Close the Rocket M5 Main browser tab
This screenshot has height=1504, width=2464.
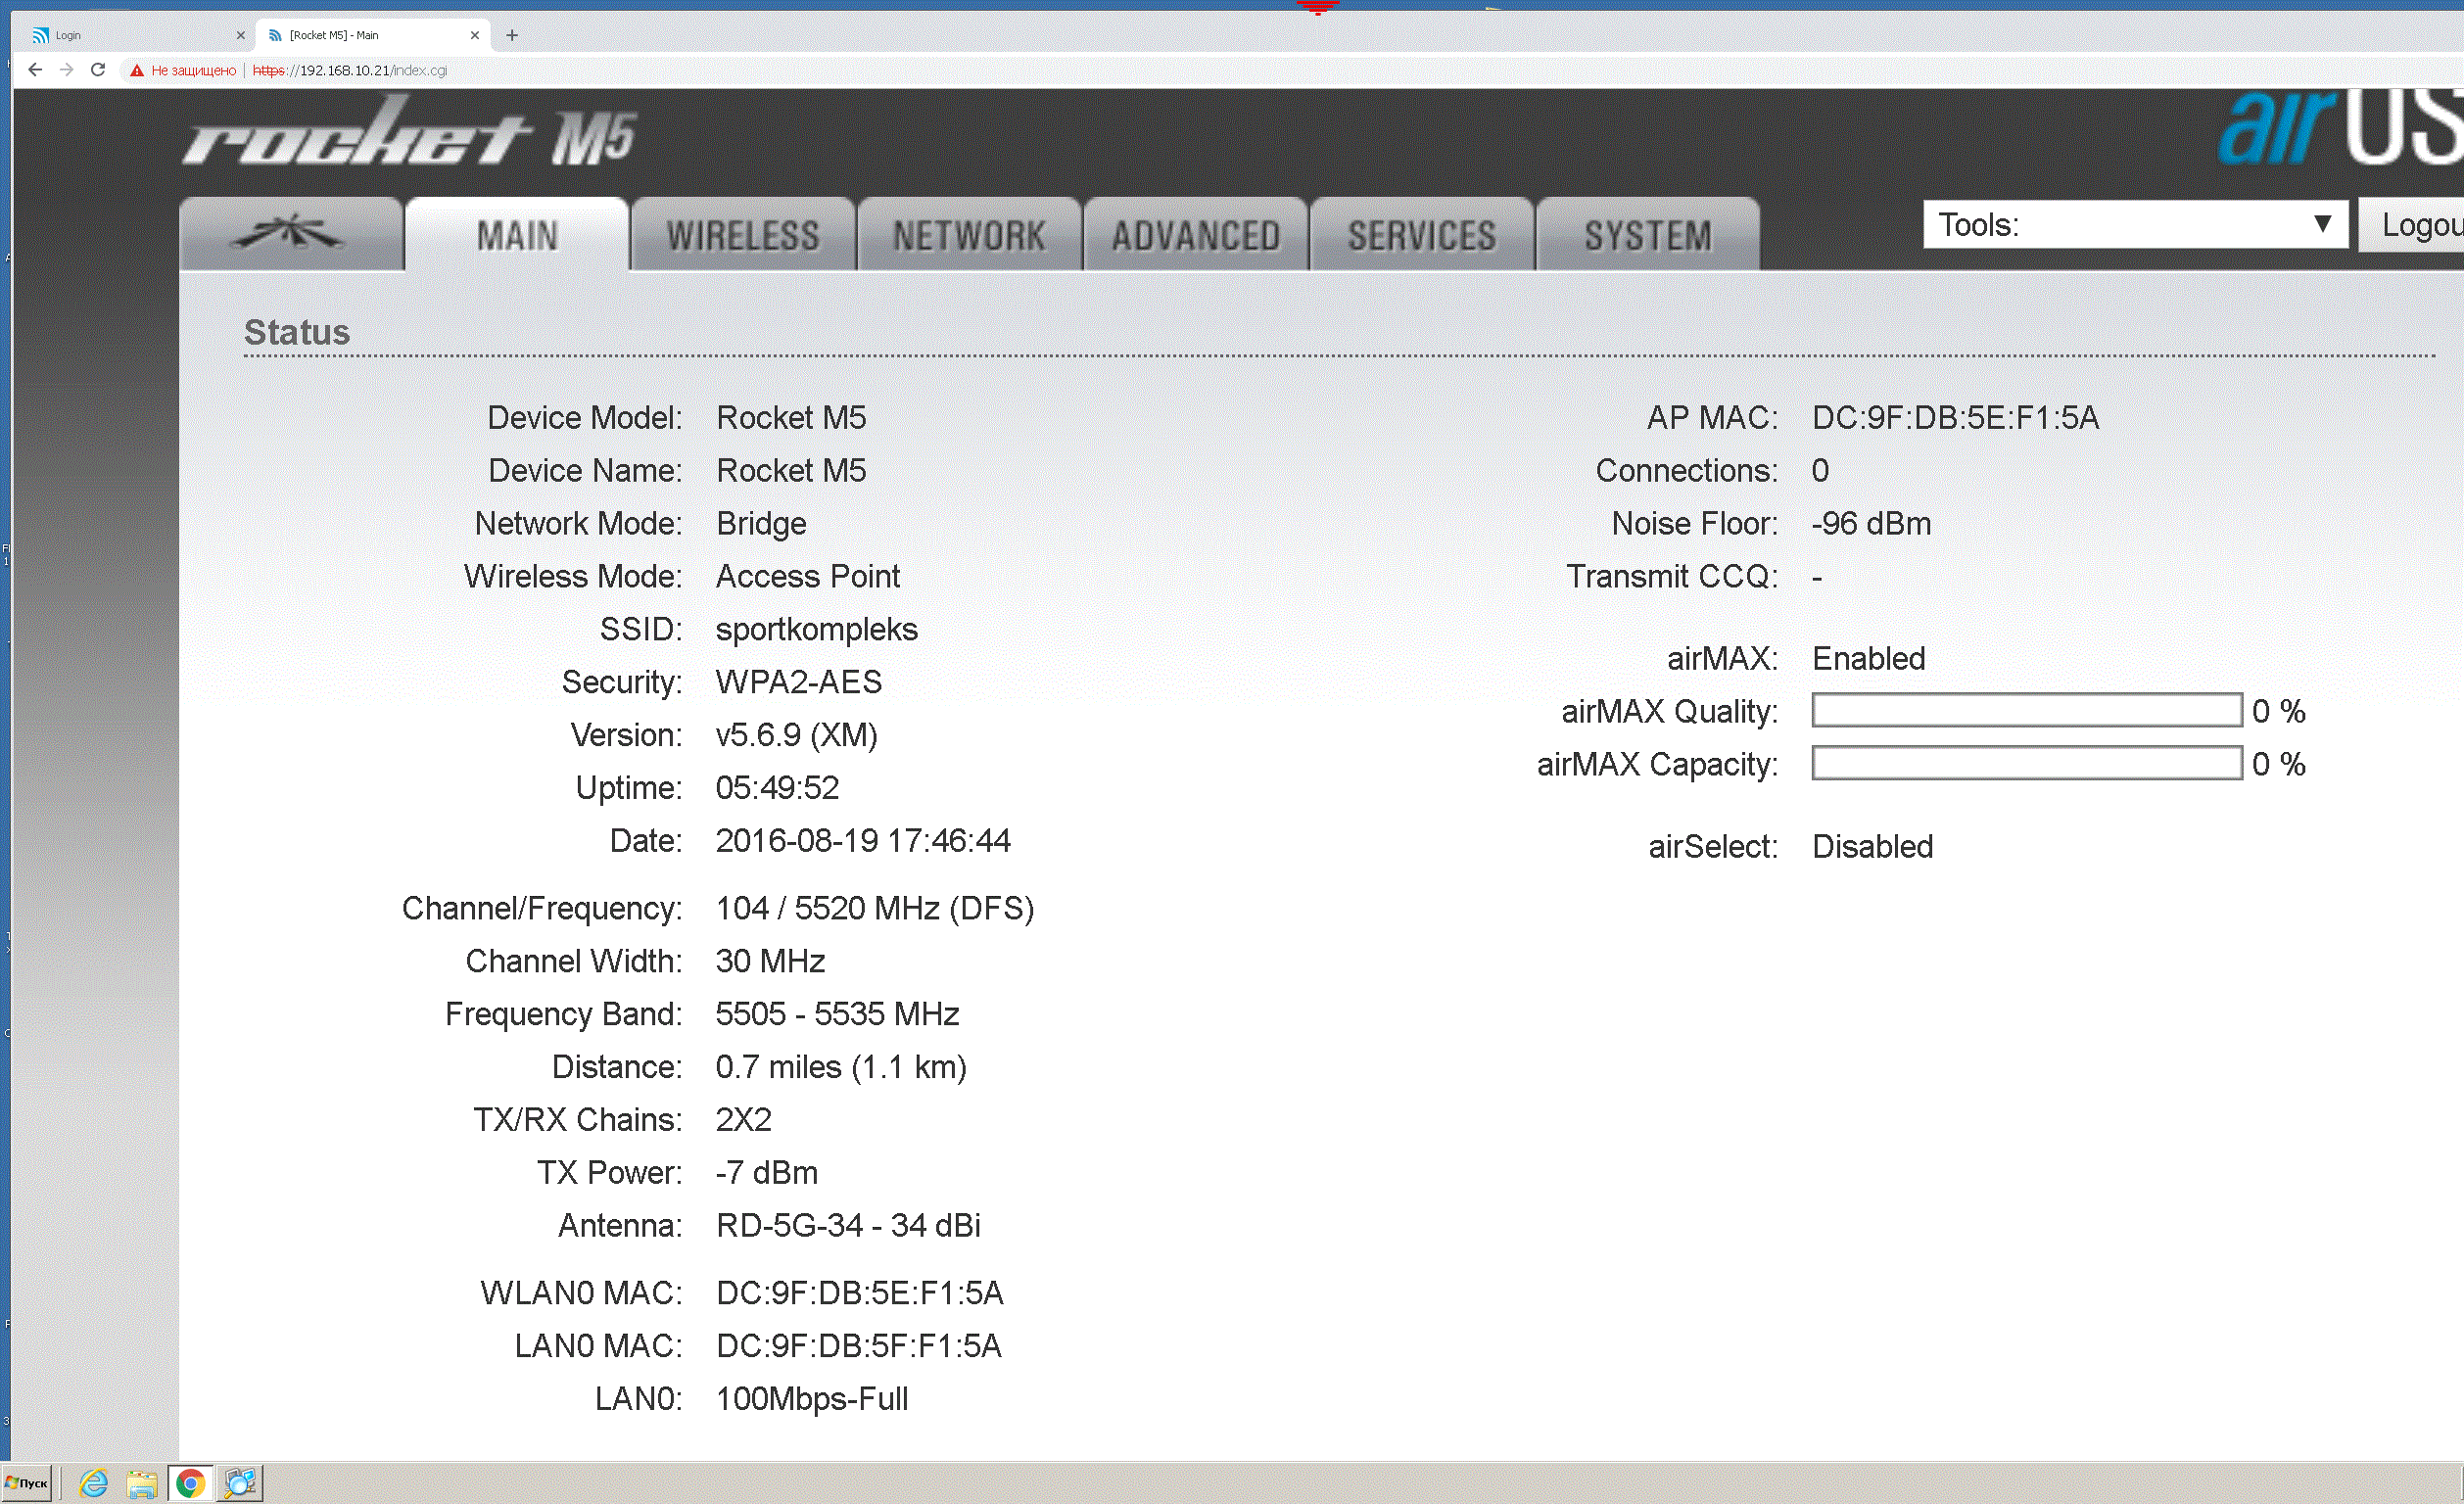(x=475, y=35)
